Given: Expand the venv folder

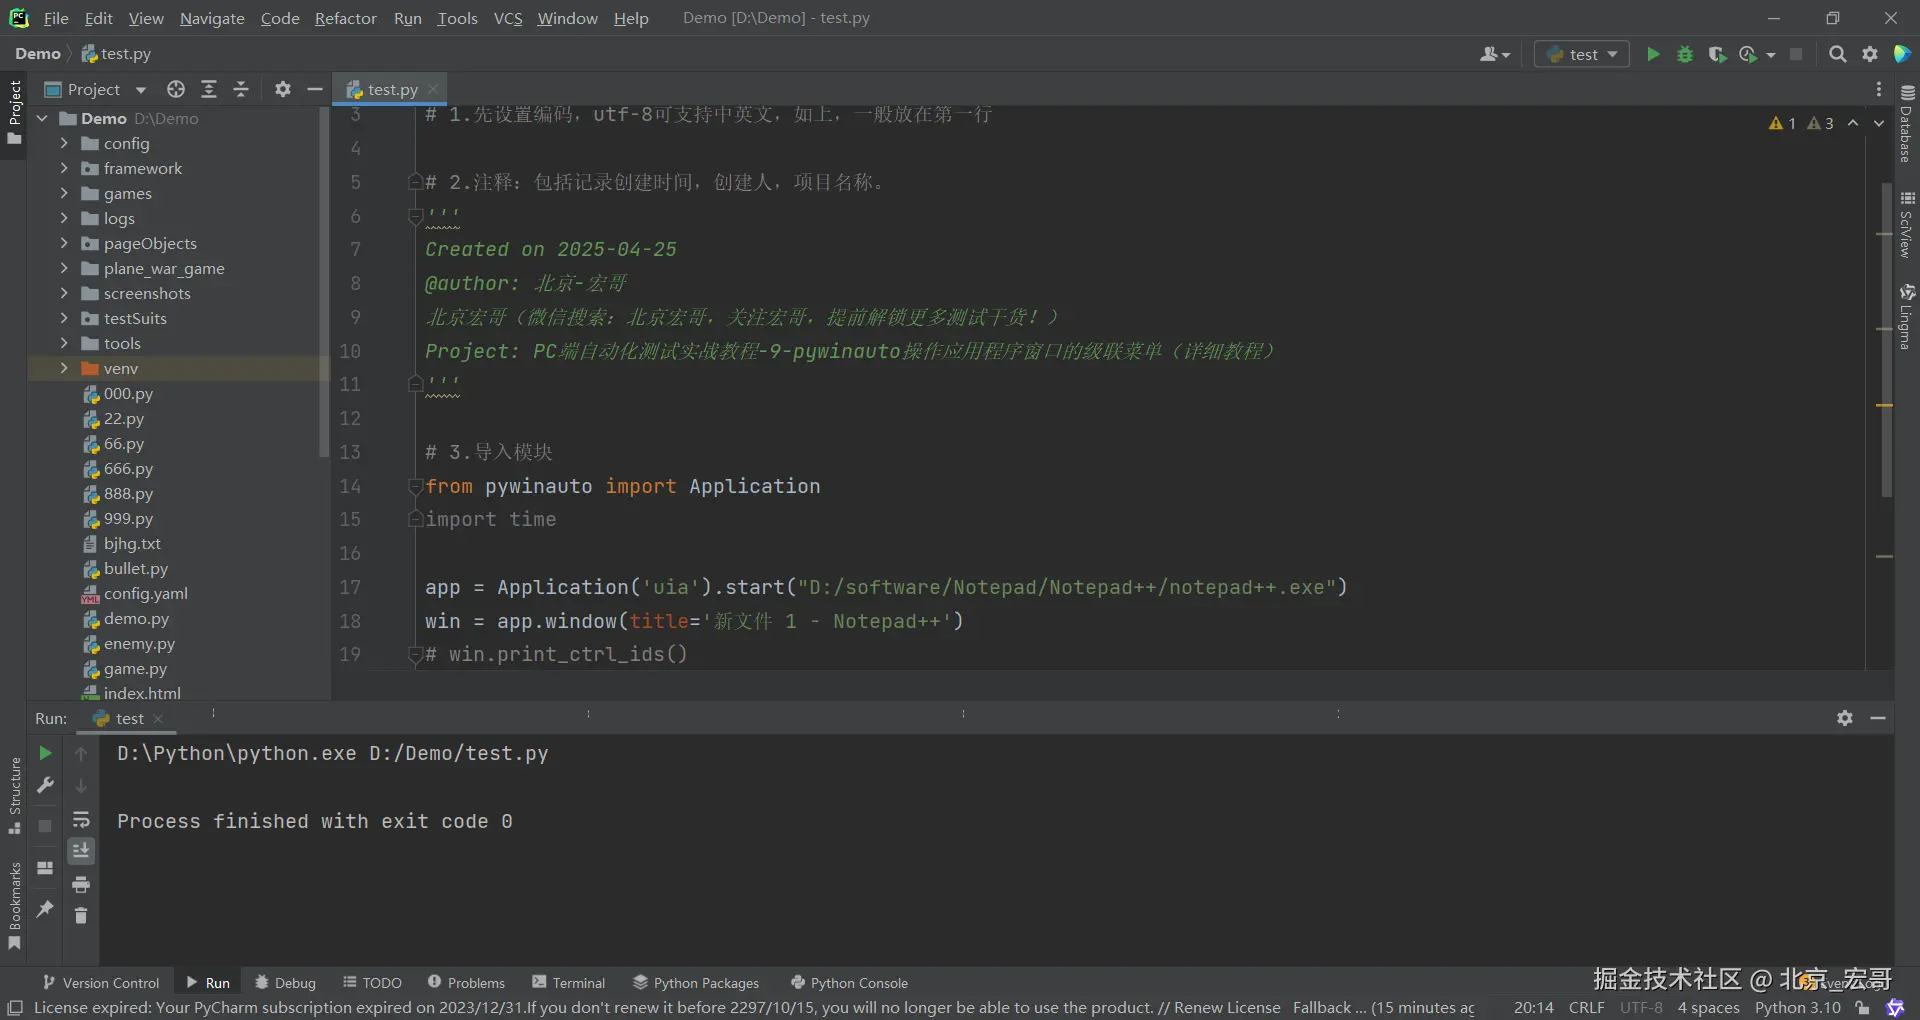Looking at the screenshot, I should tap(64, 368).
